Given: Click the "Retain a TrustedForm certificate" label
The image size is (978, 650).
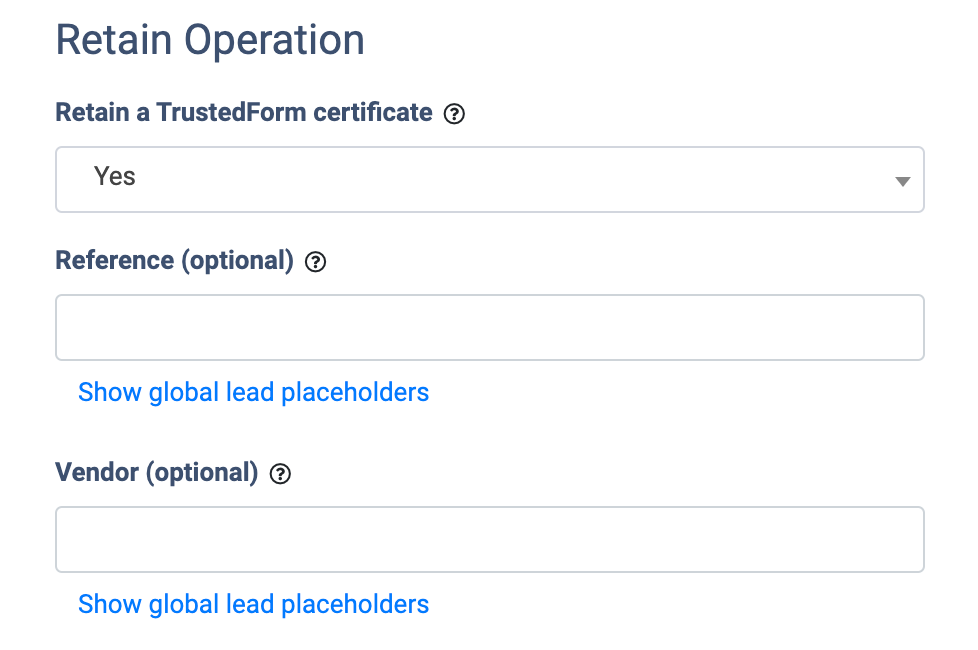Looking at the screenshot, I should coord(243,113).
